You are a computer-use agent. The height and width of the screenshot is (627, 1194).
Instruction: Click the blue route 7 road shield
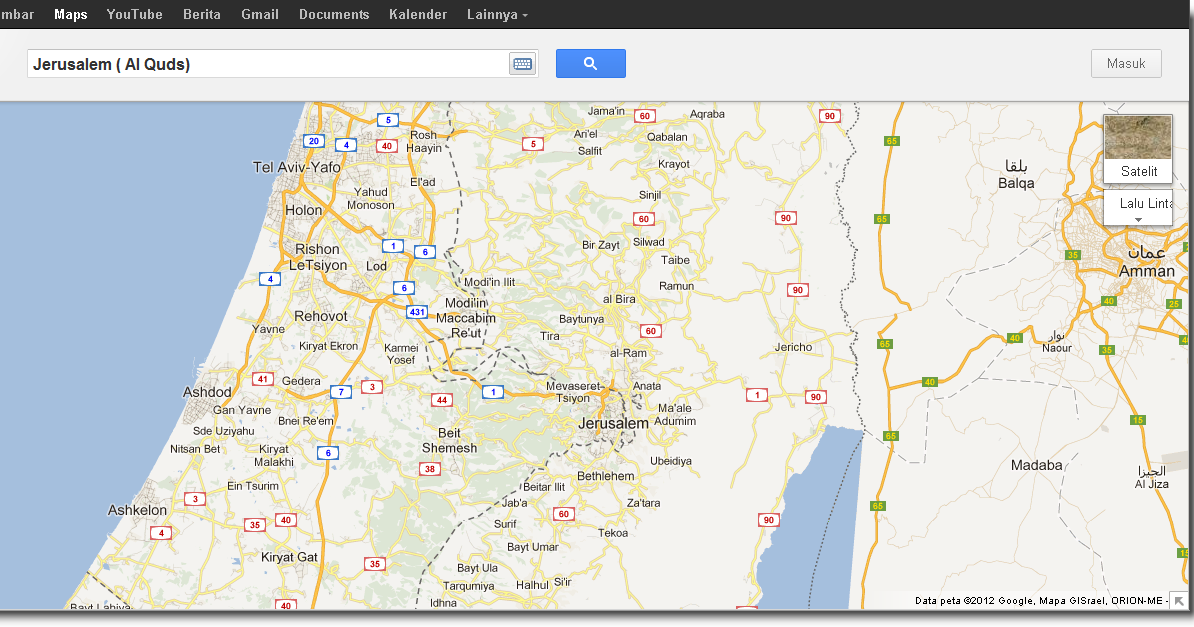click(341, 392)
